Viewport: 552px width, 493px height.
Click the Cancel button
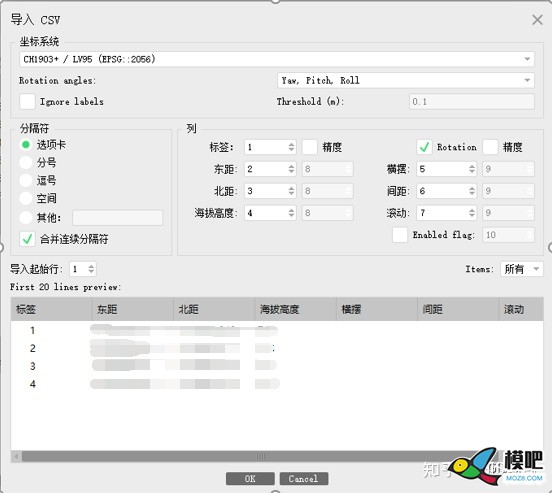click(304, 479)
